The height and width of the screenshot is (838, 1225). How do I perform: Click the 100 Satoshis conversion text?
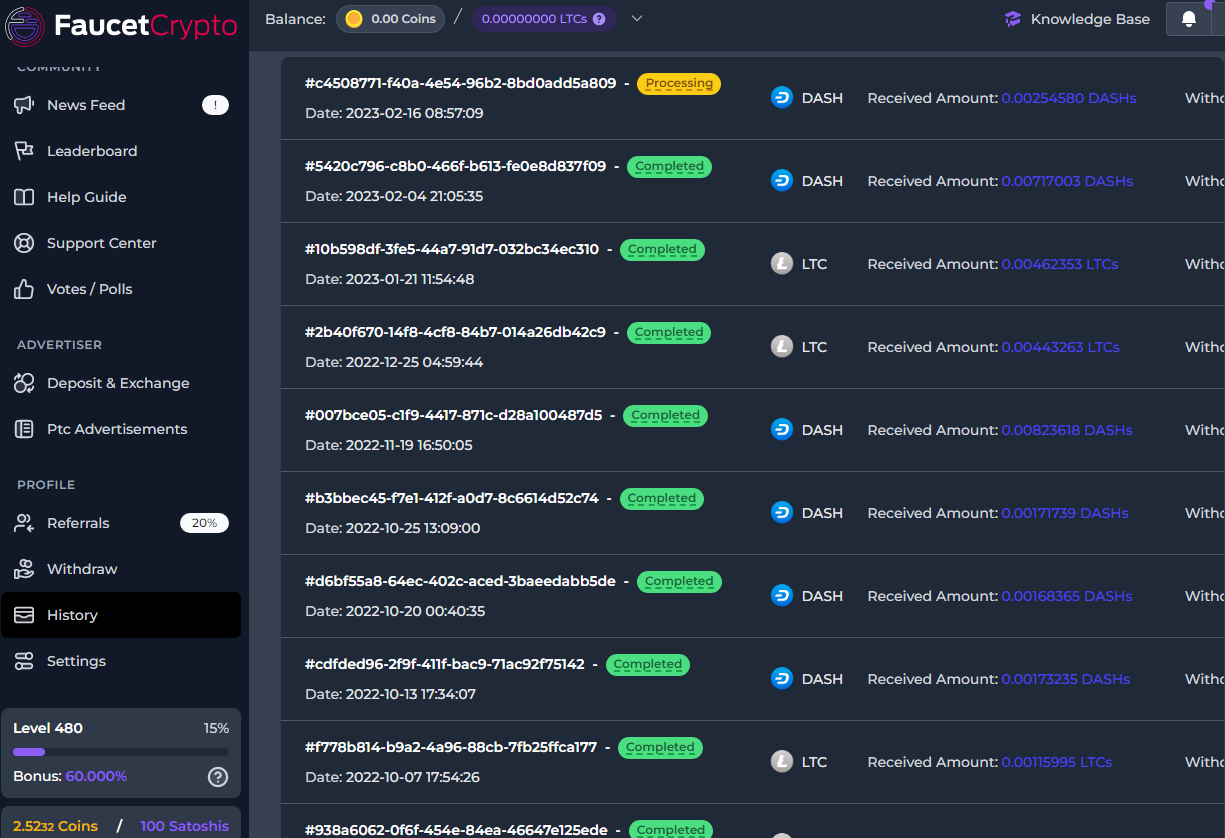(185, 826)
